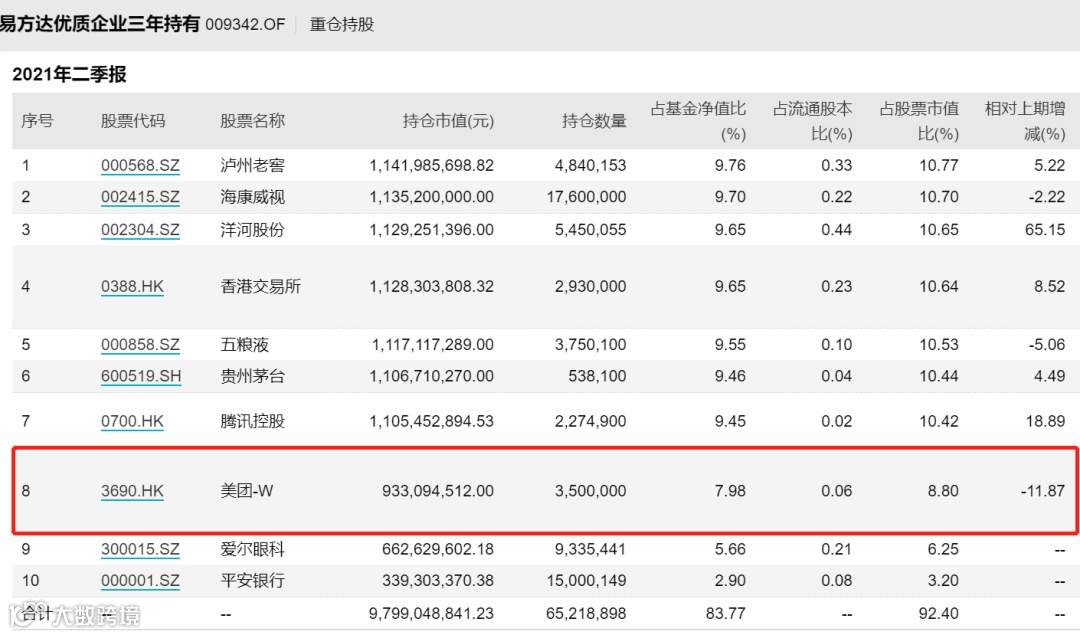Click market value 662,629,602.18

(438, 549)
